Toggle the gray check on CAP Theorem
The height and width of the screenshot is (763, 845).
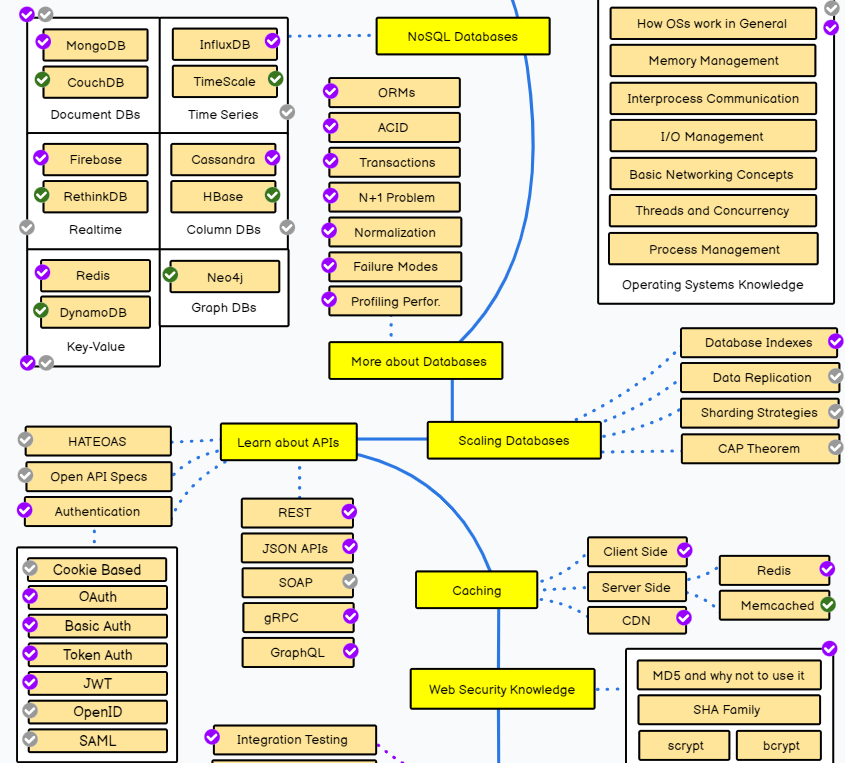(x=835, y=447)
